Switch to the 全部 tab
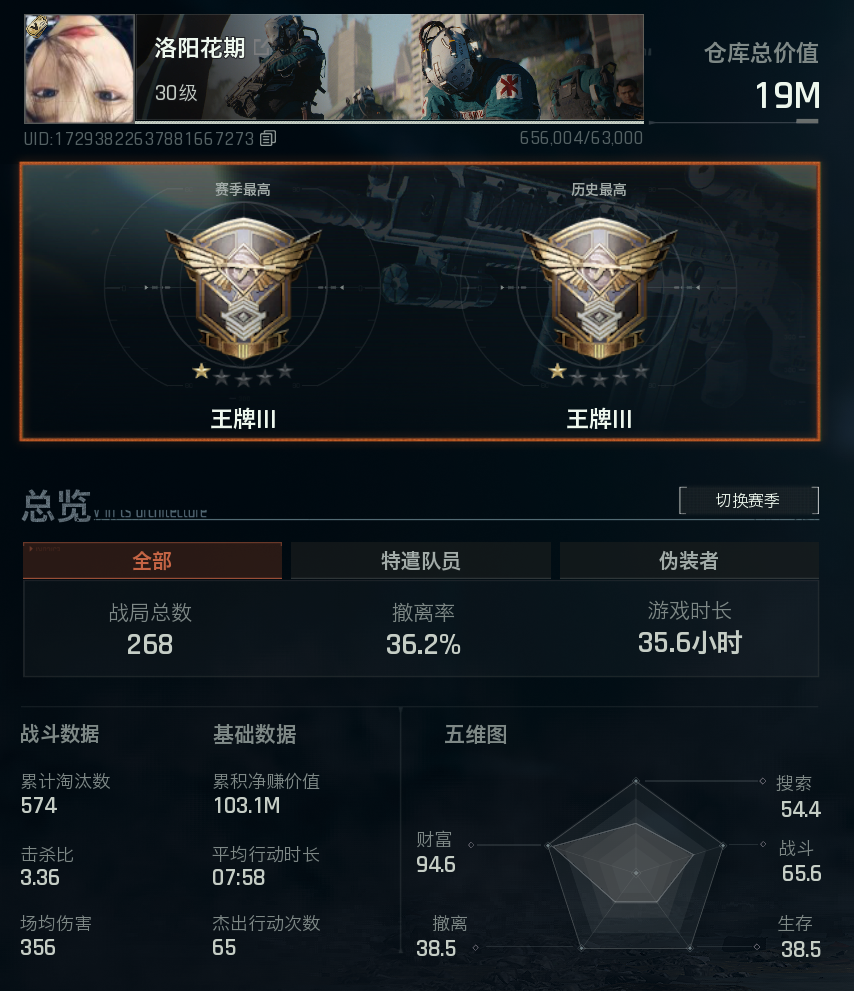The image size is (854, 991). point(152,561)
